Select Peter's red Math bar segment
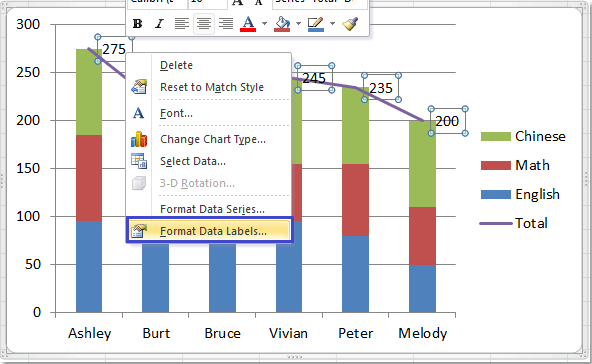The image size is (592, 364). (x=355, y=200)
